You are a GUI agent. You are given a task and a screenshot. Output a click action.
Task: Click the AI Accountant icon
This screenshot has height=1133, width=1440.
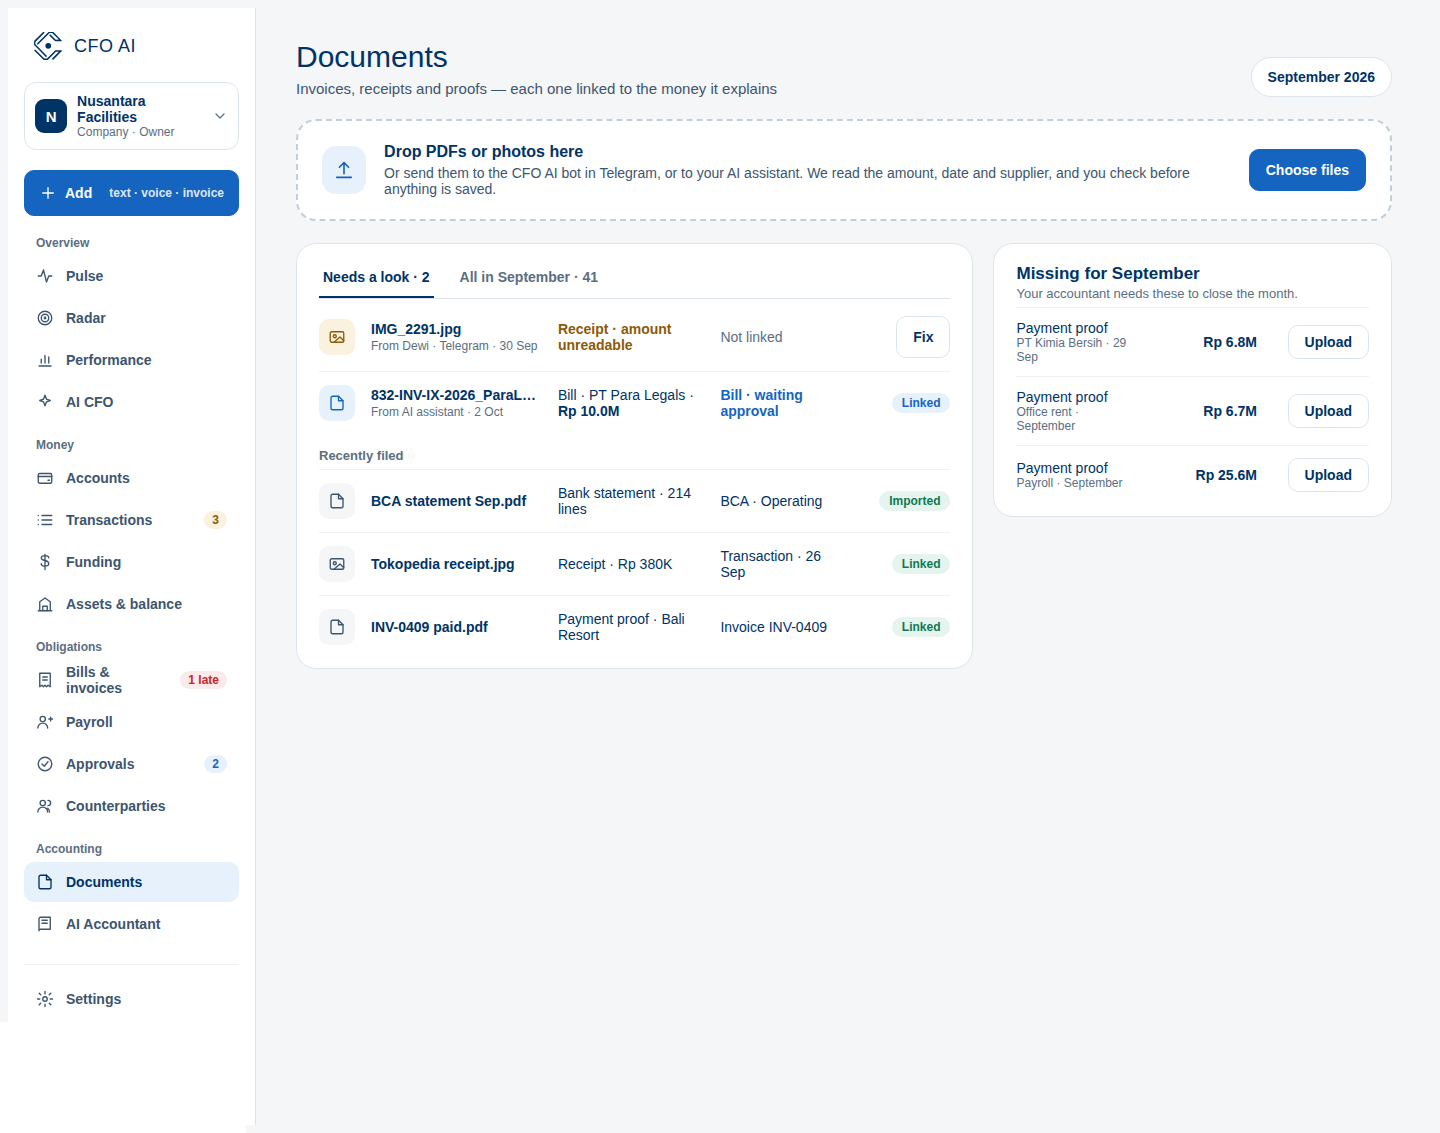coord(45,924)
